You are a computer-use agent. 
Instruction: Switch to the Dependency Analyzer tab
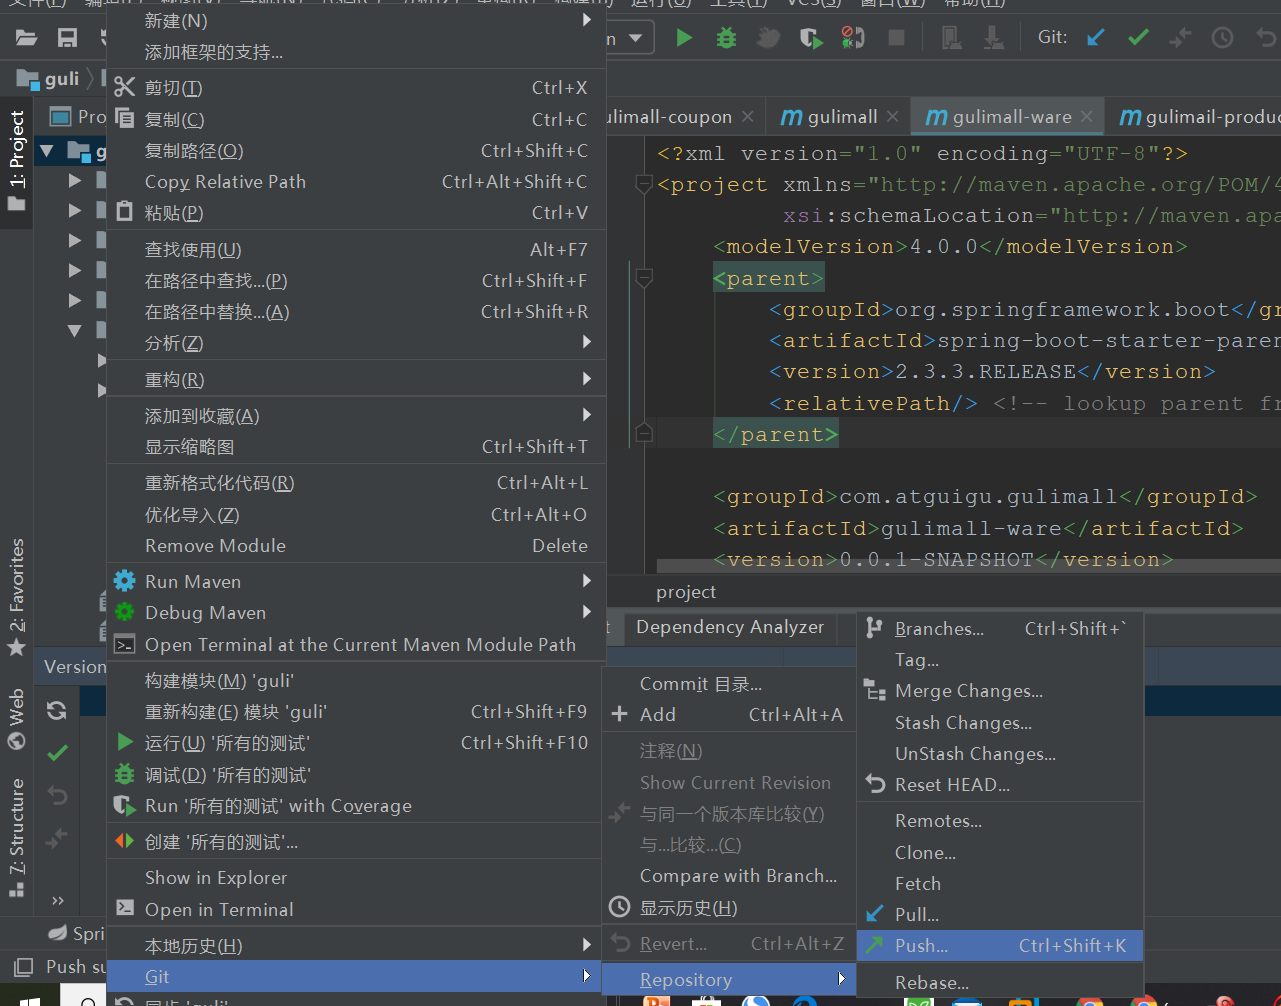pos(730,627)
